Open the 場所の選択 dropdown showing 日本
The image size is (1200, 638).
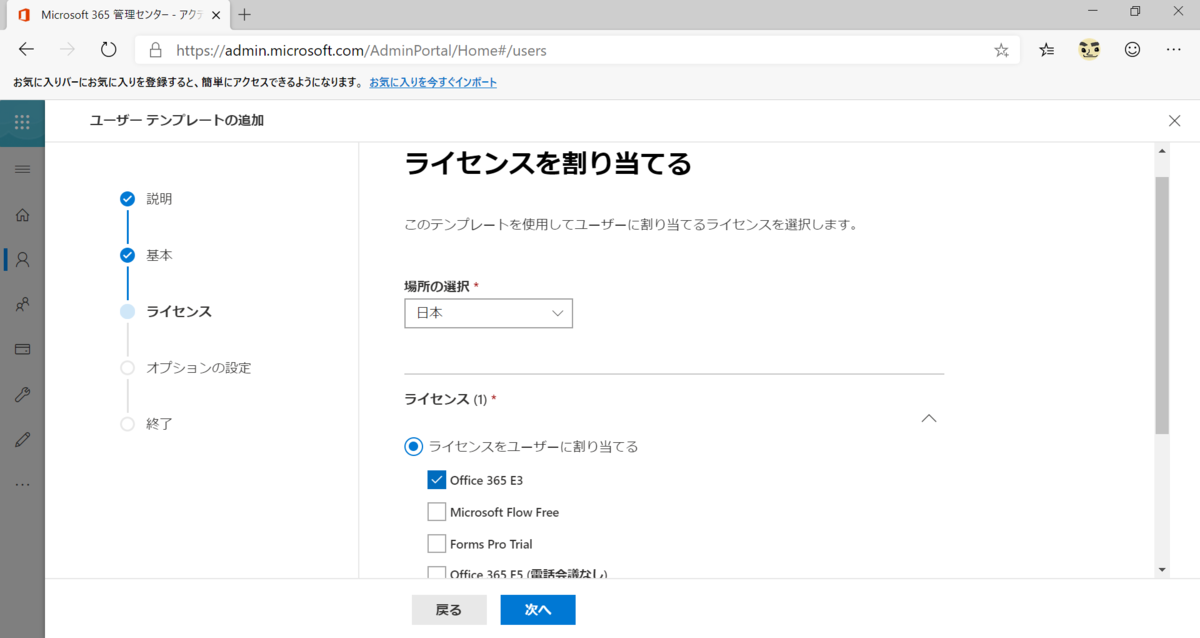(x=488, y=313)
